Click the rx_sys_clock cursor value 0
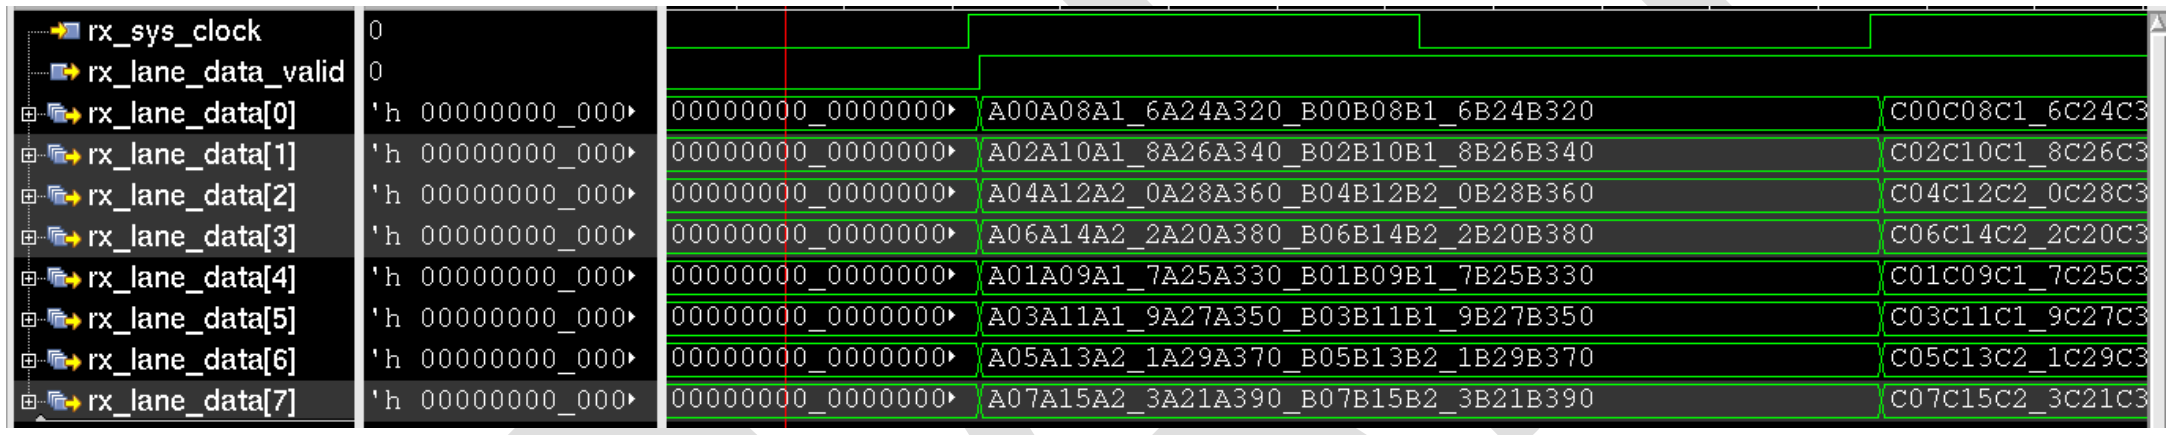2166x435 pixels. 375,30
